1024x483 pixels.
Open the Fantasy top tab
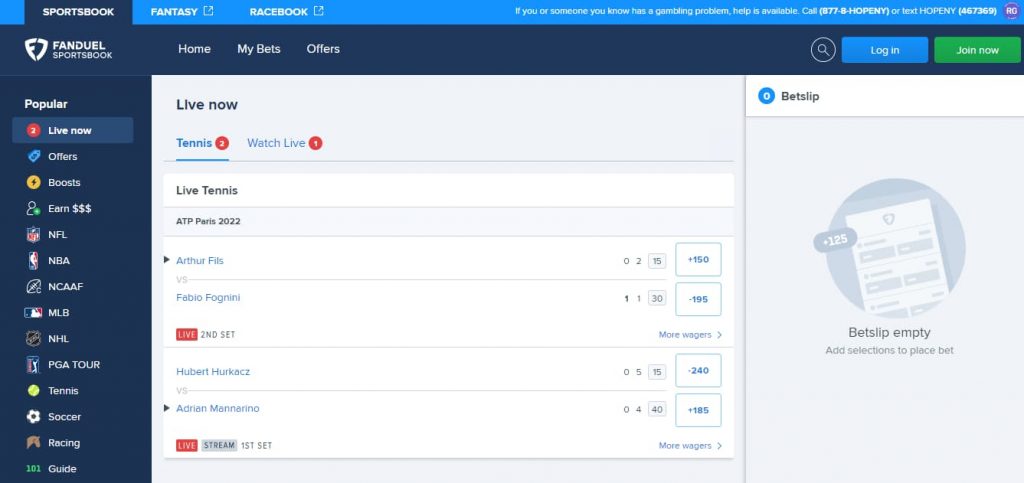coord(182,12)
